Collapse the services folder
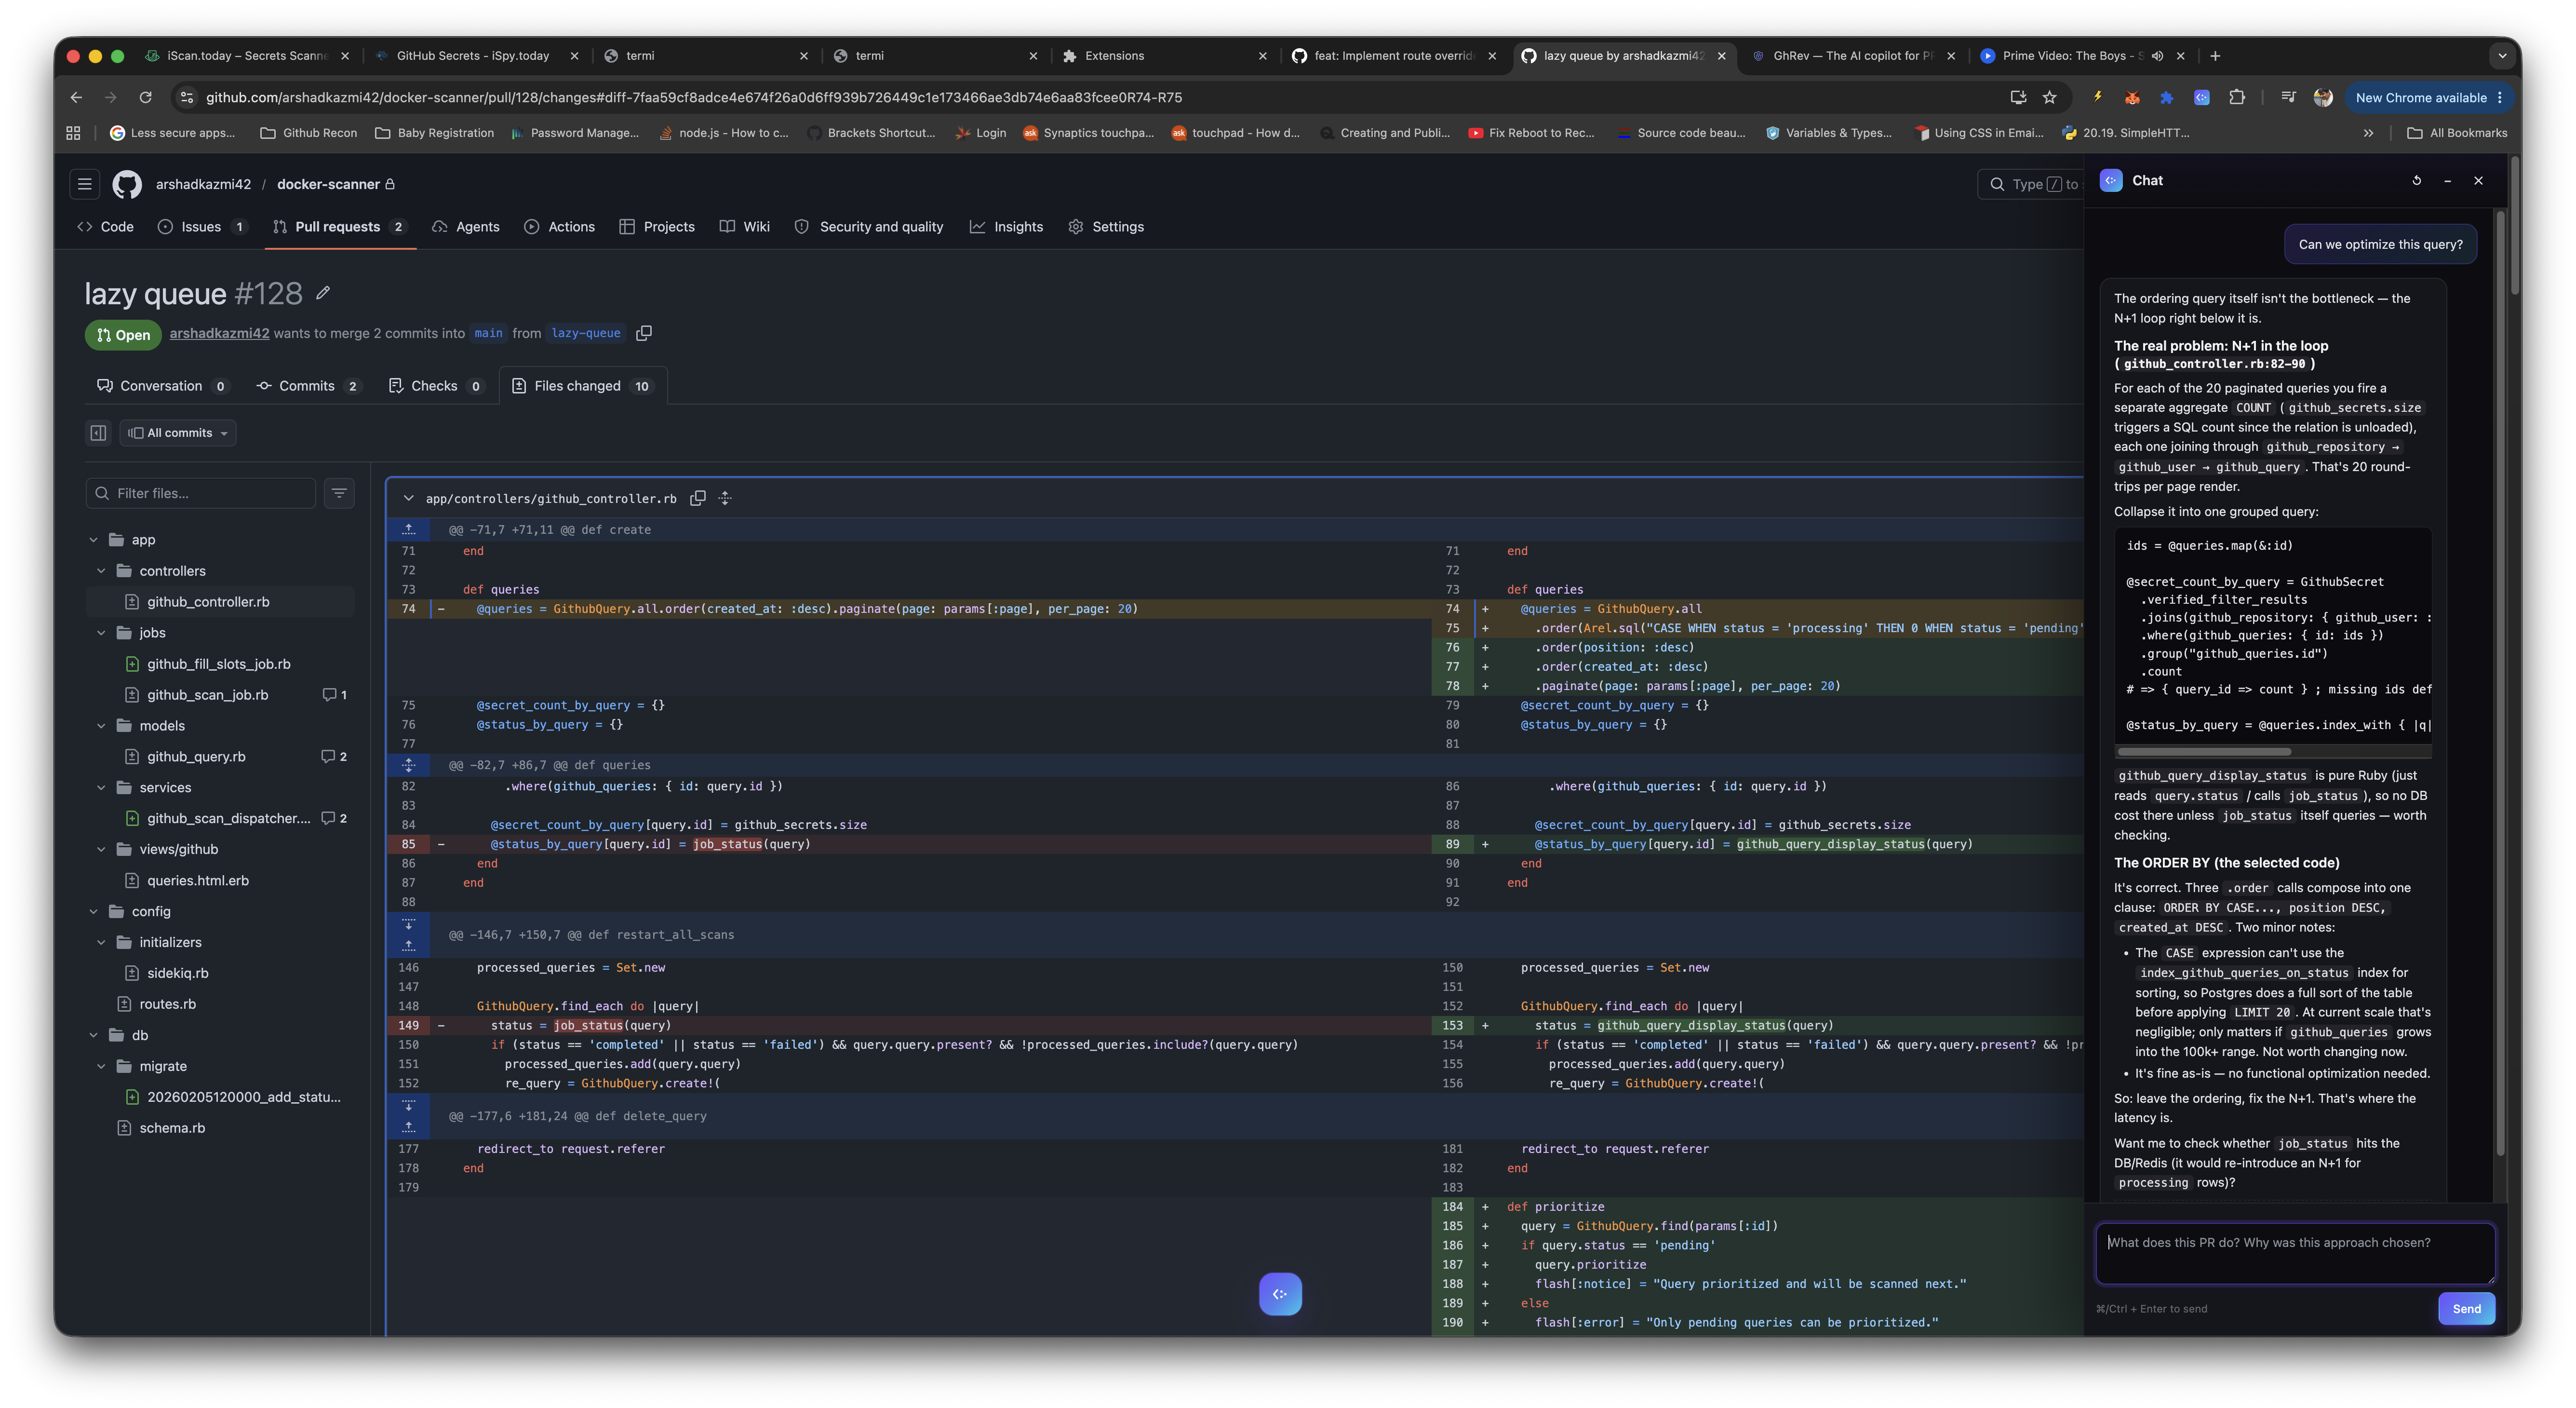Image resolution: width=2576 pixels, height=1408 pixels. 101,788
